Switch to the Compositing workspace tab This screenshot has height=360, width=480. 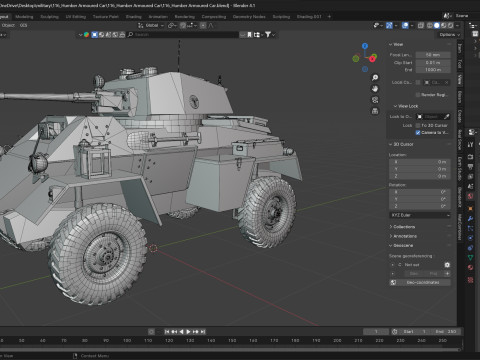[x=214, y=16]
